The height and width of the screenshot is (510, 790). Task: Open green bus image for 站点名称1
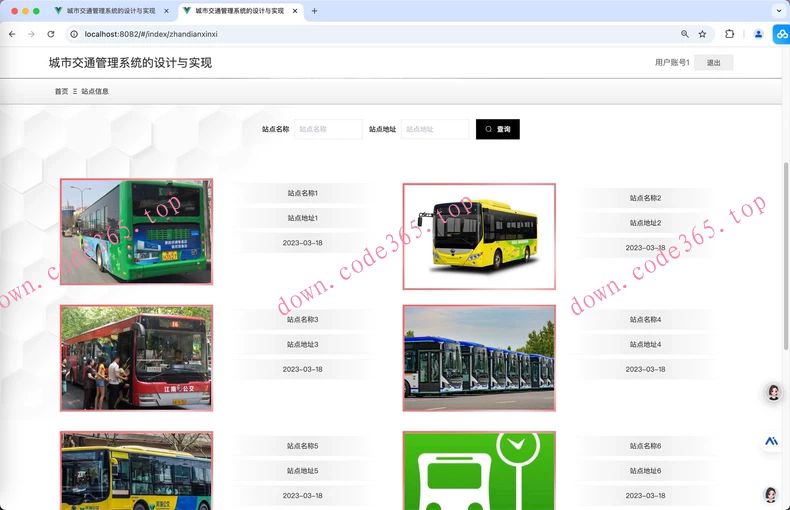(x=137, y=232)
